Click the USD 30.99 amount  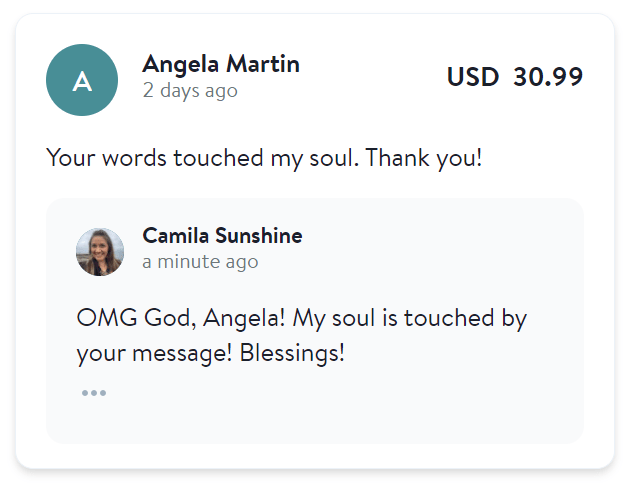[515, 77]
